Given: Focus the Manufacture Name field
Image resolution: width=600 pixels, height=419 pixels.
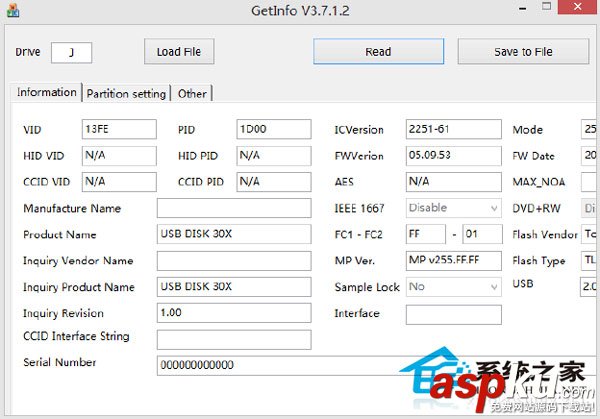Looking at the screenshot, I should click(234, 208).
